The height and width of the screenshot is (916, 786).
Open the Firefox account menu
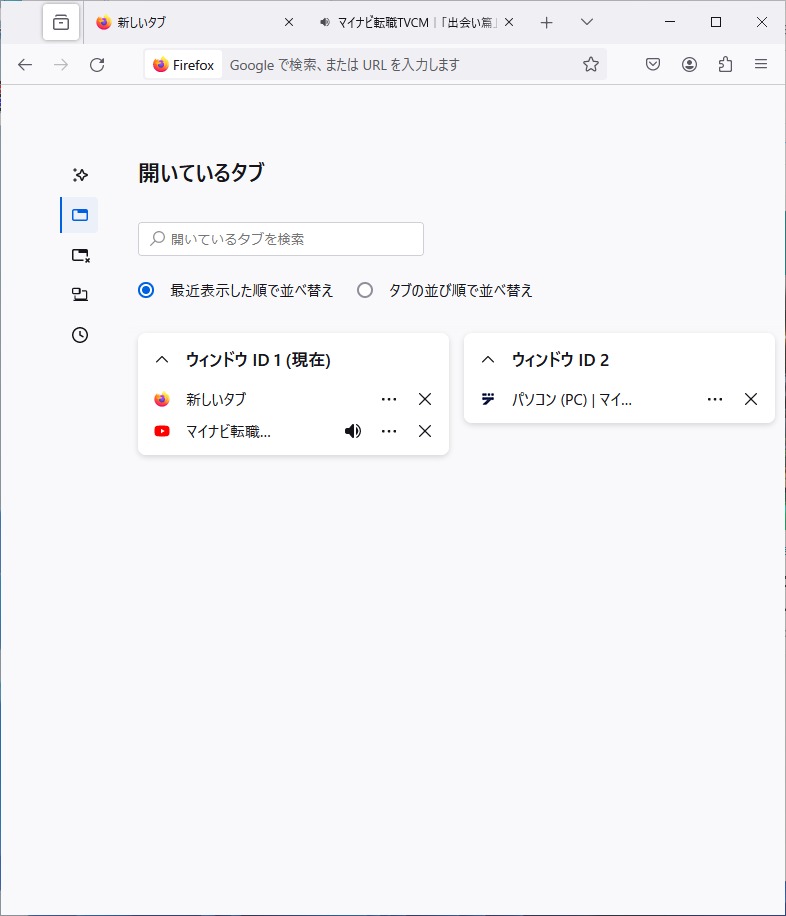(689, 65)
